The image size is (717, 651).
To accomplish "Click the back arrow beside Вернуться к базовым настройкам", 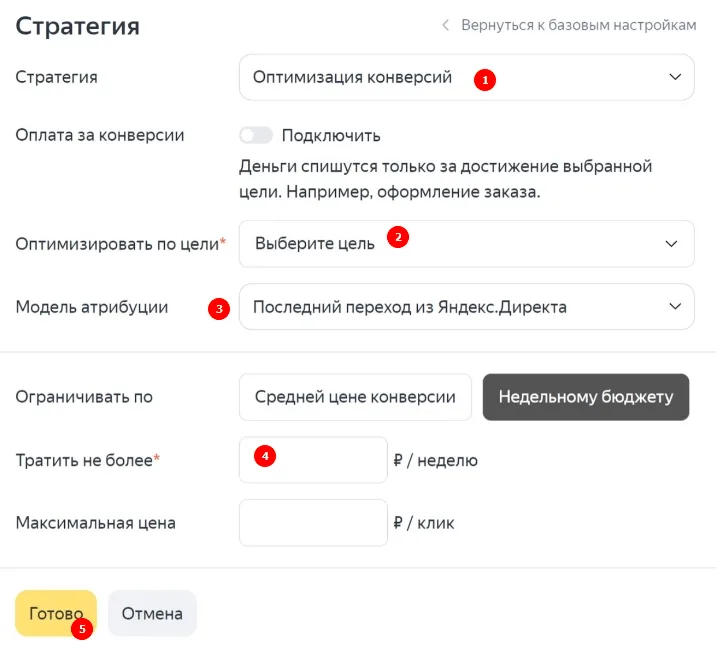I will click(x=445, y=25).
